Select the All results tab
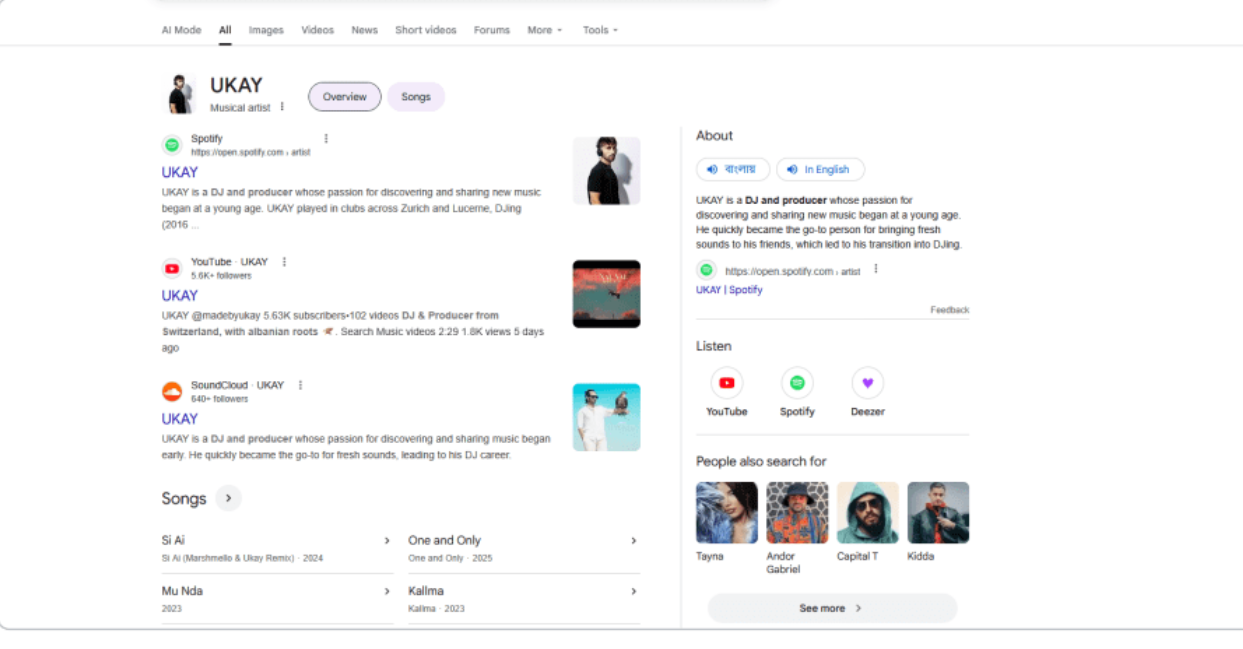 tap(225, 30)
